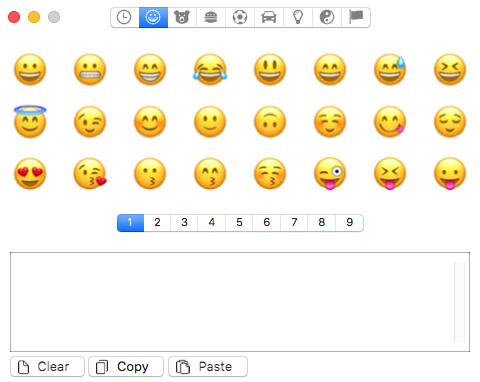480x382 pixels.
Task: Go to emoji page 3
Action: (184, 223)
